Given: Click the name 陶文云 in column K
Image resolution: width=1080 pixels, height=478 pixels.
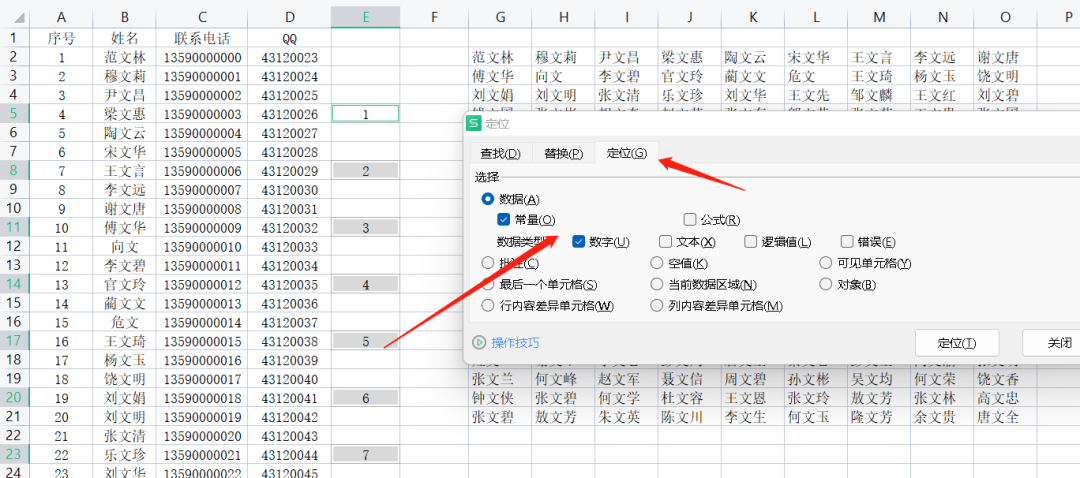Looking at the screenshot, I should pyautogui.click(x=745, y=58).
